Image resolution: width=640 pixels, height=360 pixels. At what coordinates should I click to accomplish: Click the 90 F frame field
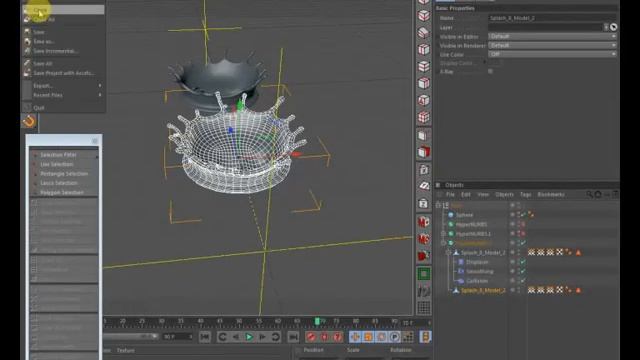177,337
